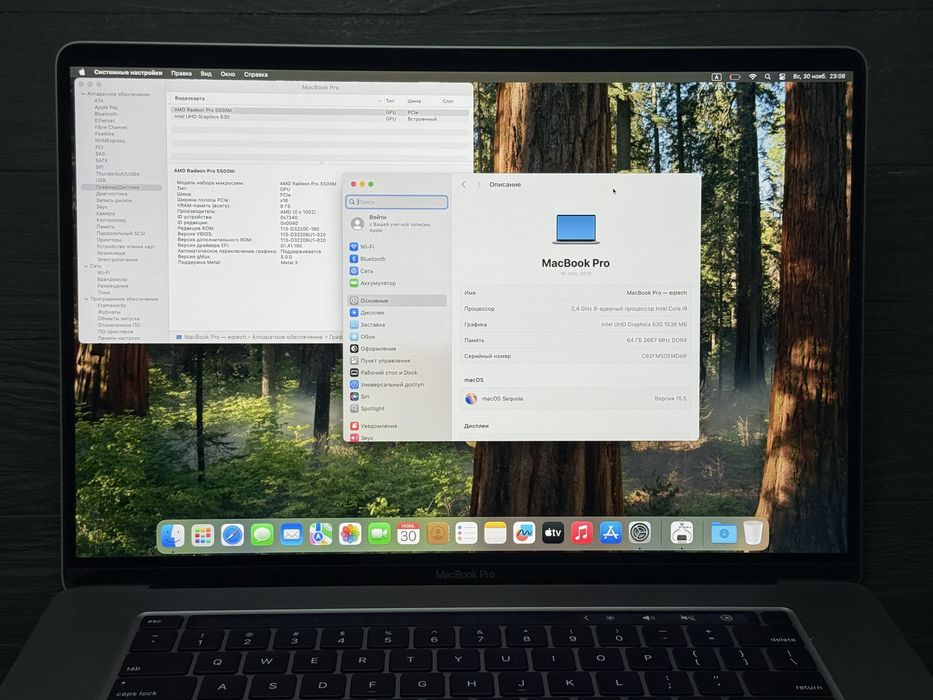Select the Intel UHD Graphics 630 row
Viewport: 933px width, 700px height.
click(320, 118)
